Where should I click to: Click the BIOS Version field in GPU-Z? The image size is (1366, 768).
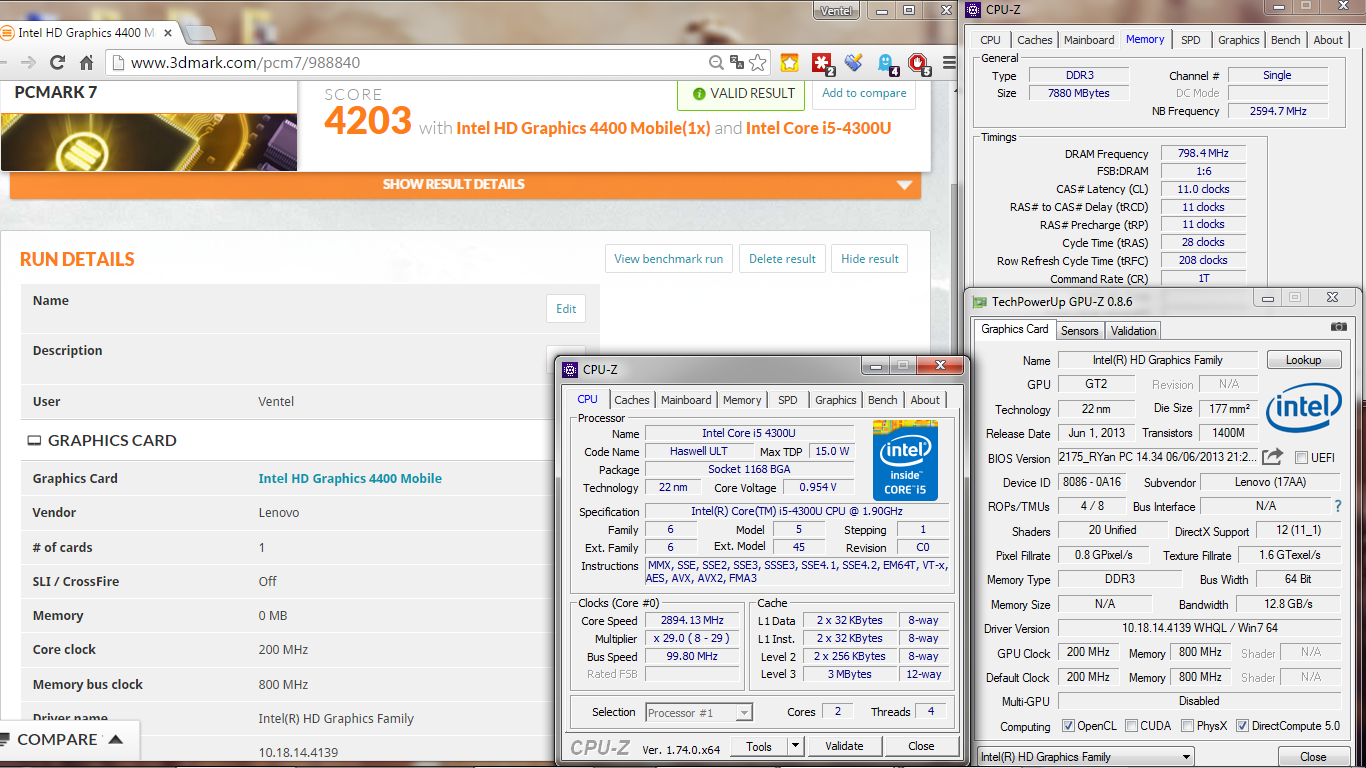(1156, 458)
